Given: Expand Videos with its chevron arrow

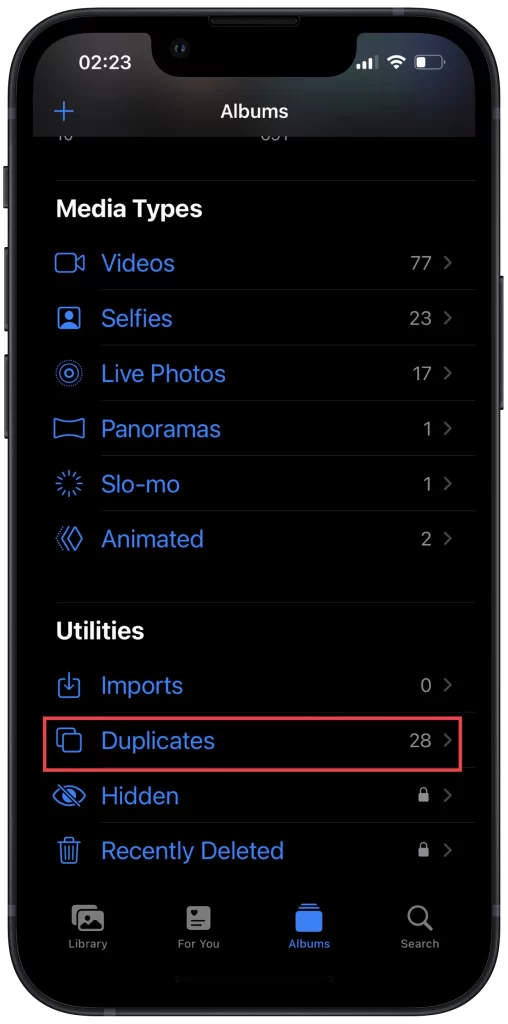Looking at the screenshot, I should tap(448, 263).
